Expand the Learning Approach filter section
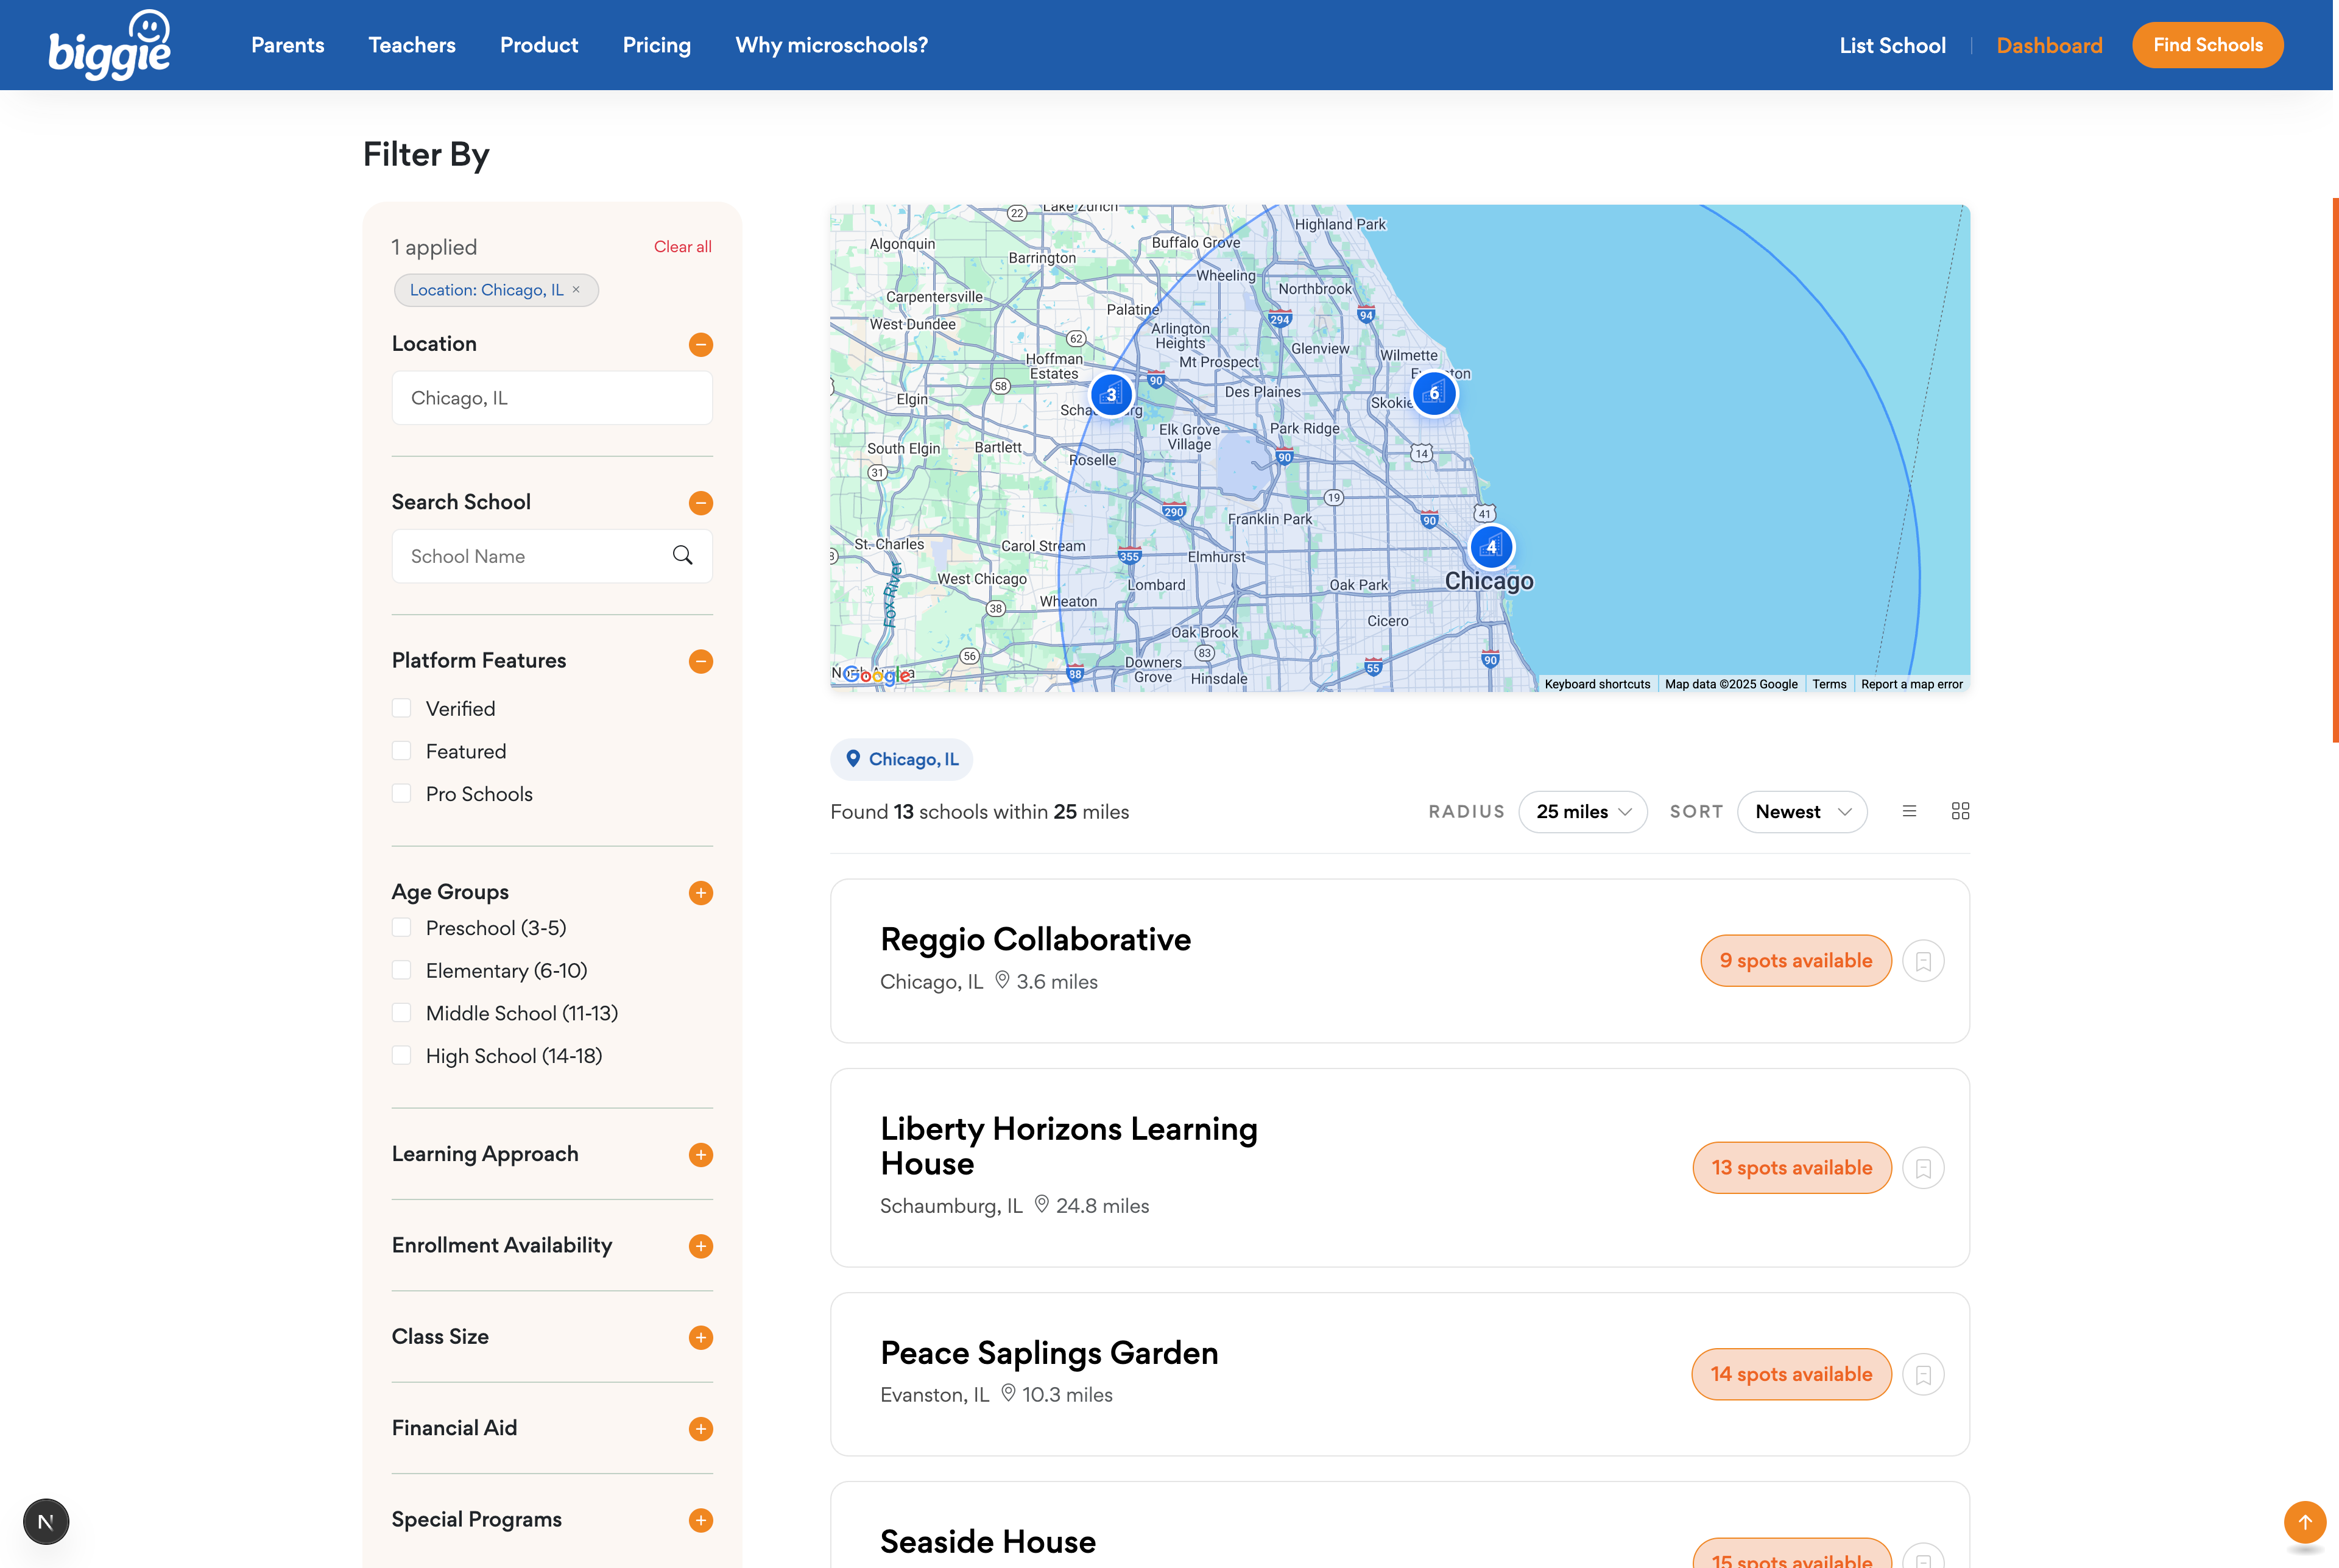This screenshot has width=2339, height=1568. point(700,1155)
